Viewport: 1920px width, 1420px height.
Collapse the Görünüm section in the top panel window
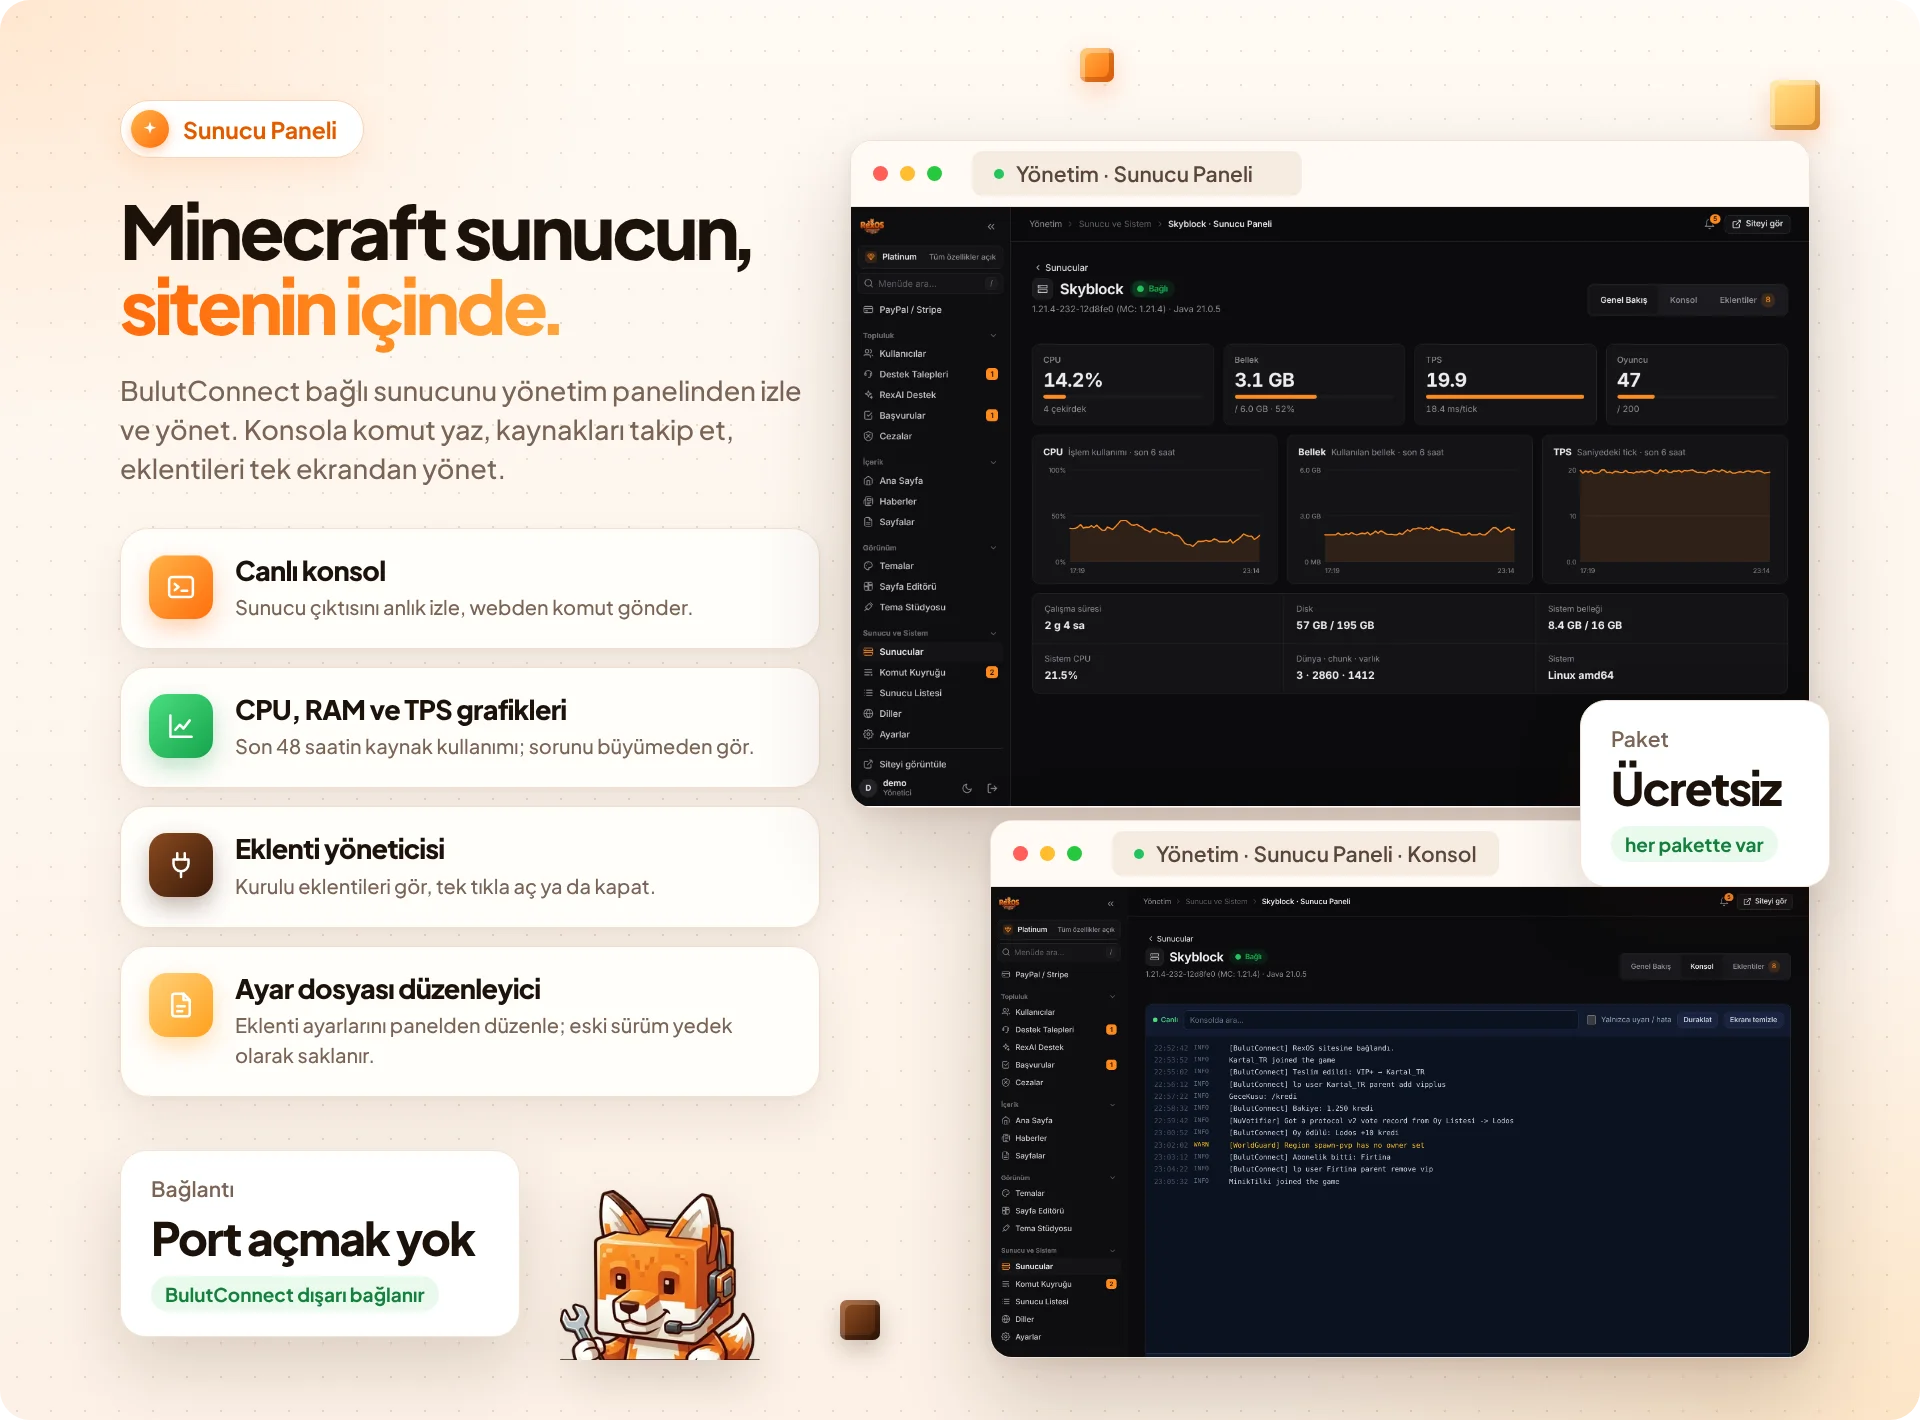click(x=993, y=548)
